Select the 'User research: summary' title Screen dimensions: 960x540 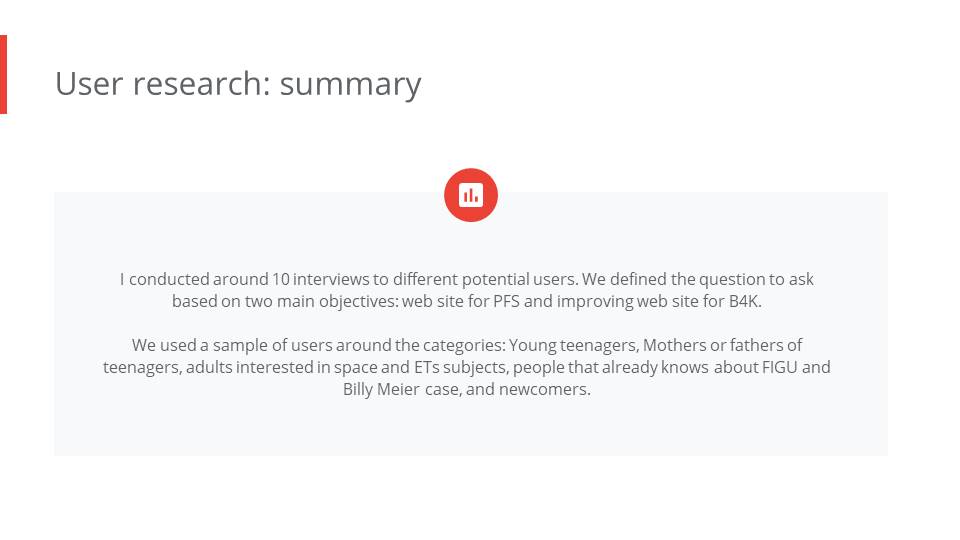238,84
